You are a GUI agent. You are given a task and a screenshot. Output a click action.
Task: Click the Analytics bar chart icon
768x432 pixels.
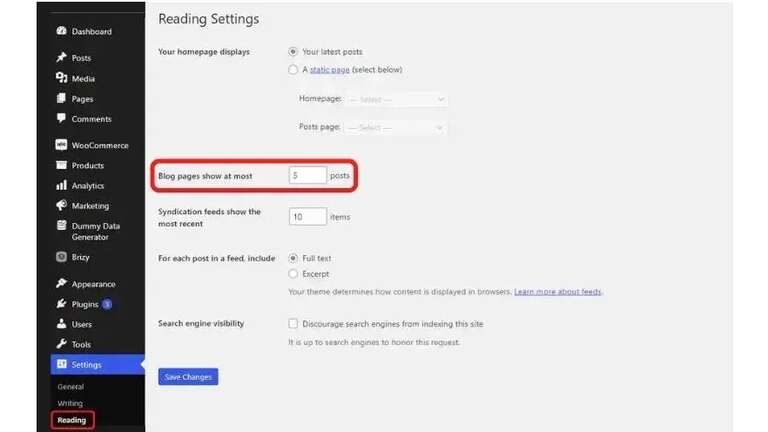click(61, 185)
